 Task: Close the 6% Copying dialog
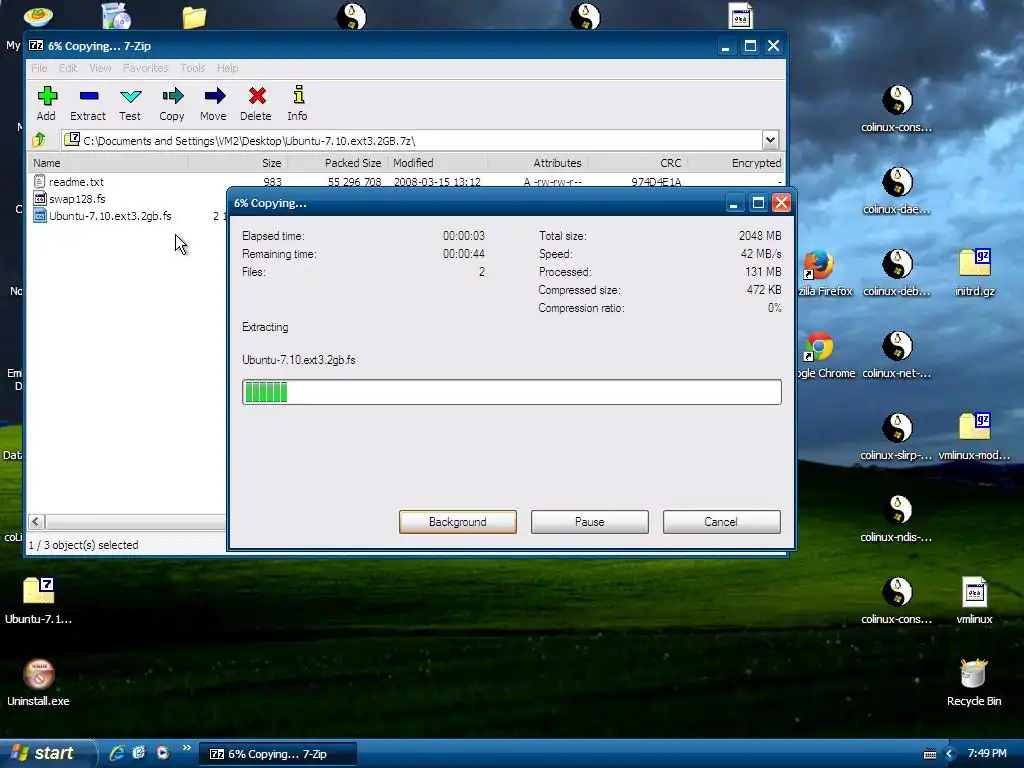coord(781,202)
